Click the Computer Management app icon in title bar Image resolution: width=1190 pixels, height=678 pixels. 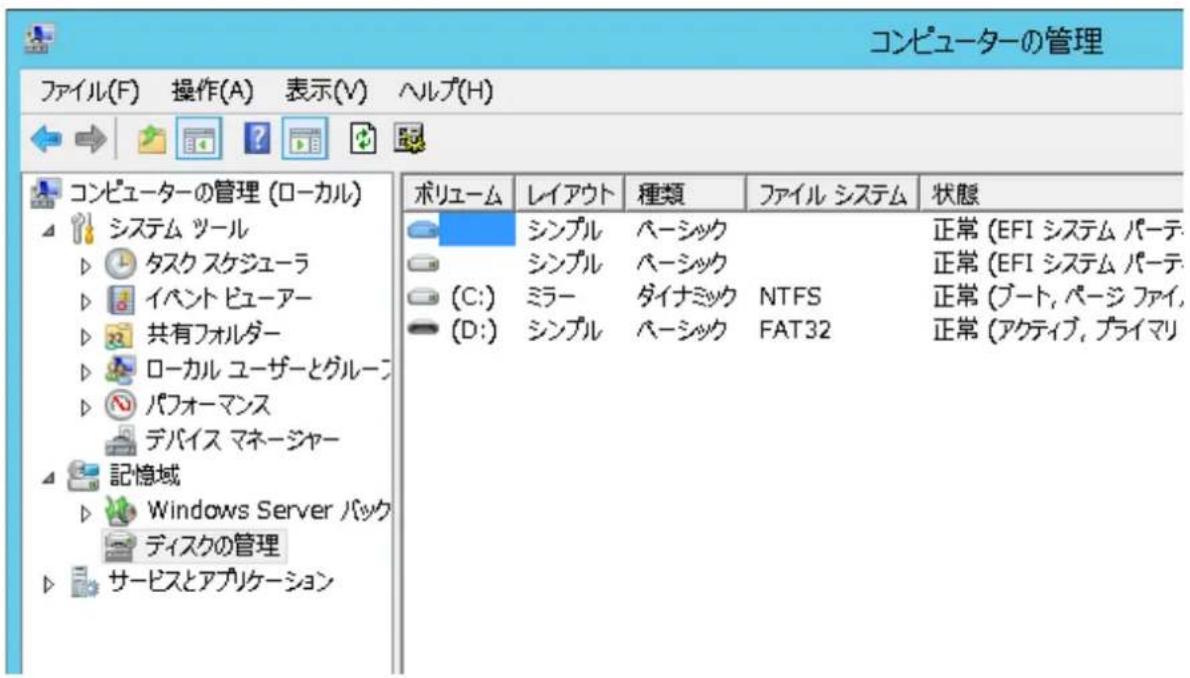coord(39,38)
